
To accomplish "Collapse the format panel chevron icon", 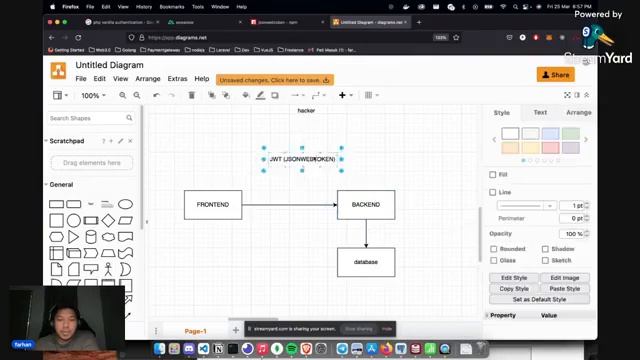I will point(587,95).
